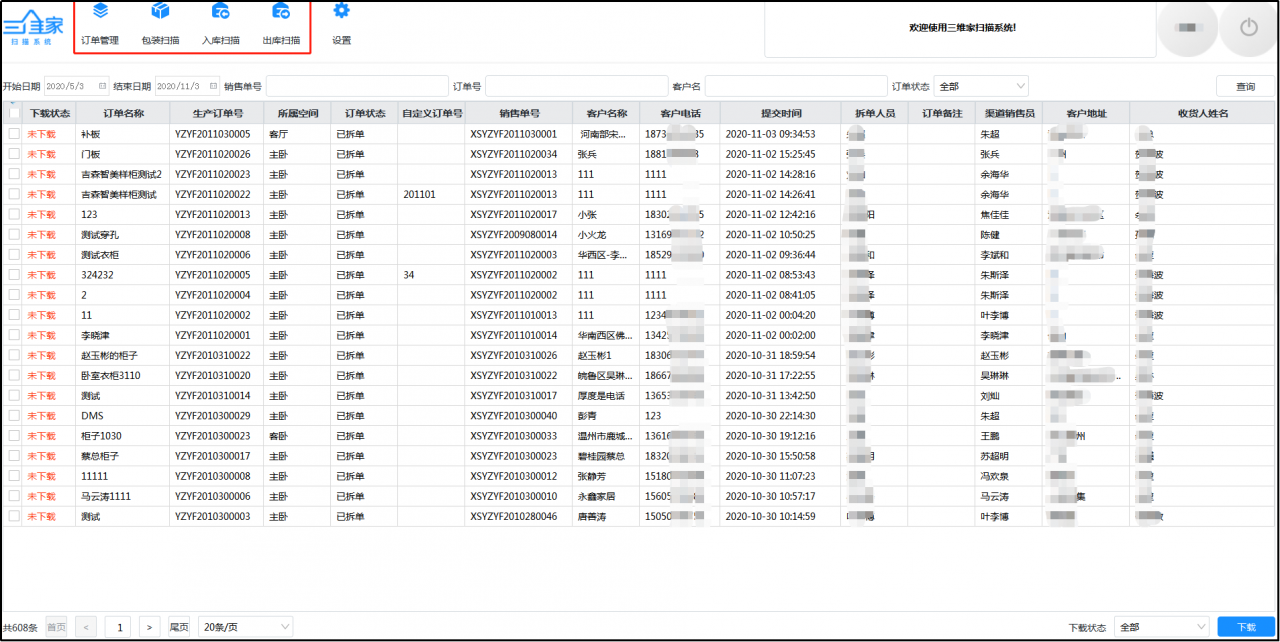Click the user avatar circle
The width and height of the screenshot is (1280, 642).
pos(1187,27)
